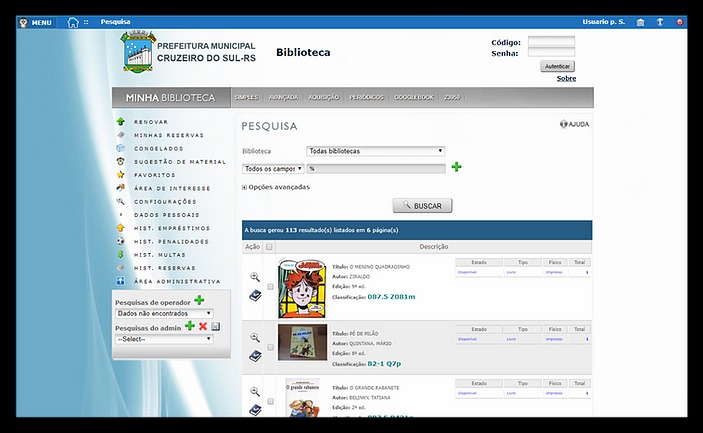The width and height of the screenshot is (703, 433).
Task: Open Favoritos in the sidebar
Action: click(x=155, y=175)
